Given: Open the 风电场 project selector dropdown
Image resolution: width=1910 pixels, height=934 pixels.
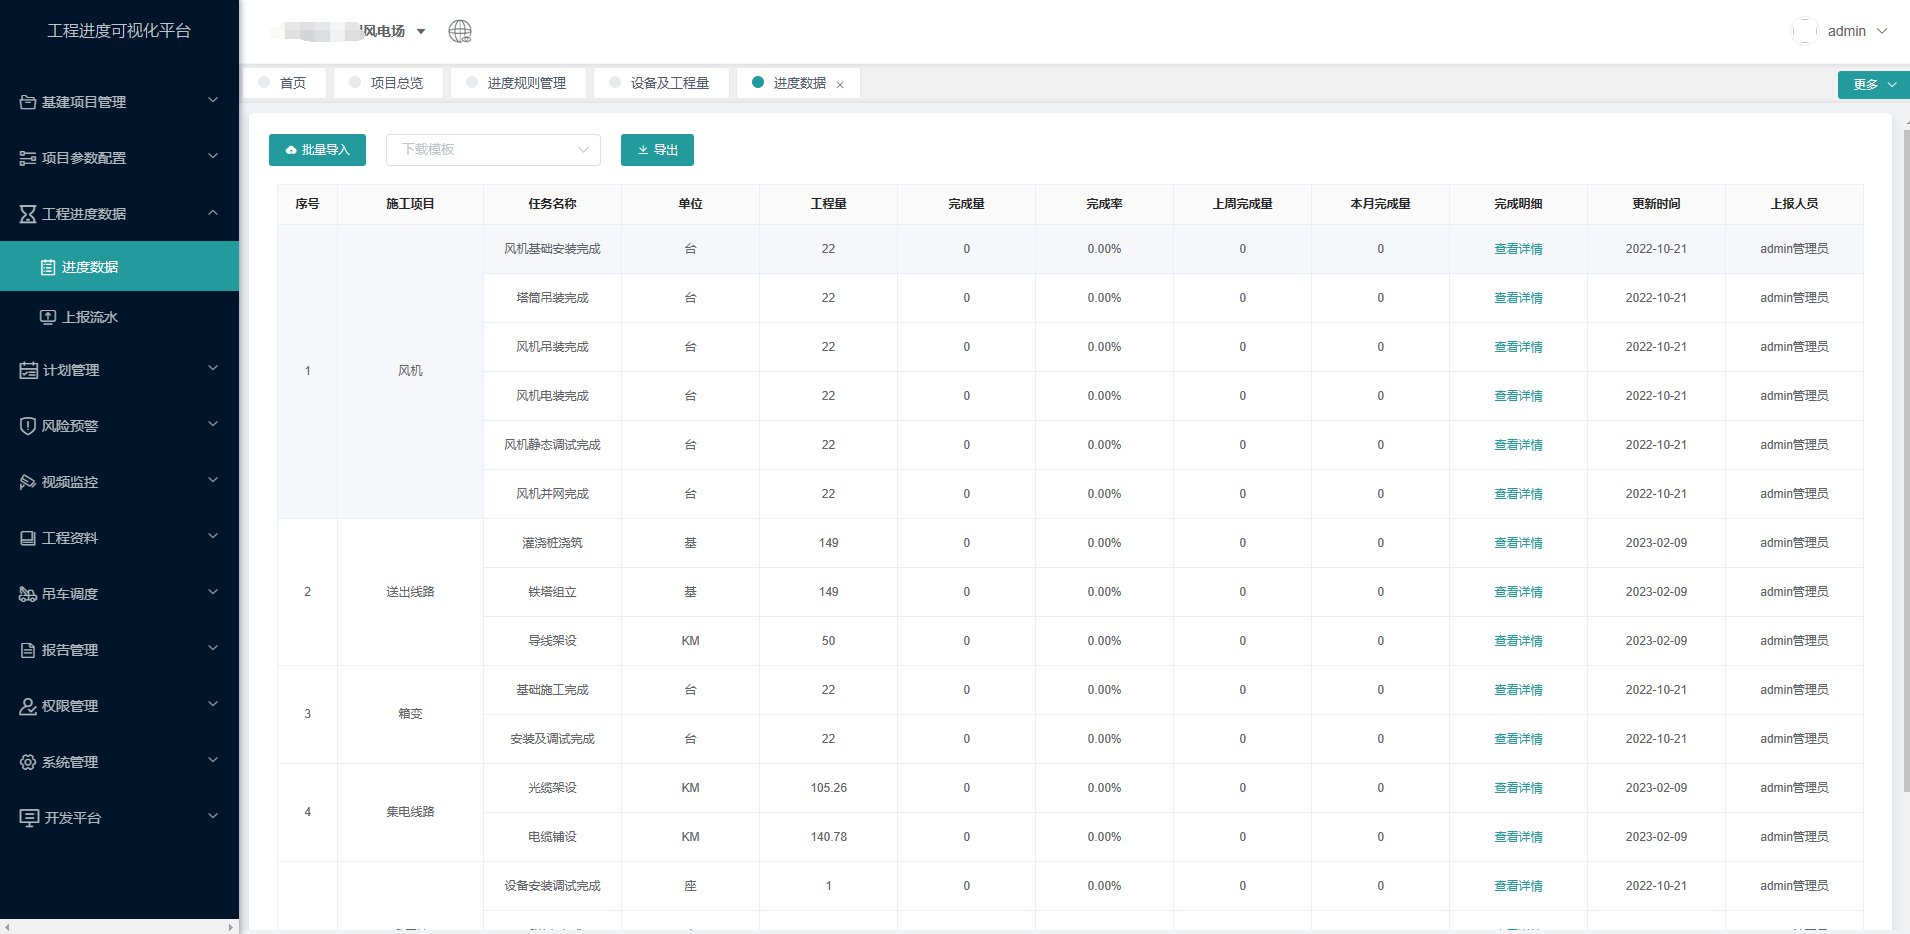Looking at the screenshot, I should [421, 31].
